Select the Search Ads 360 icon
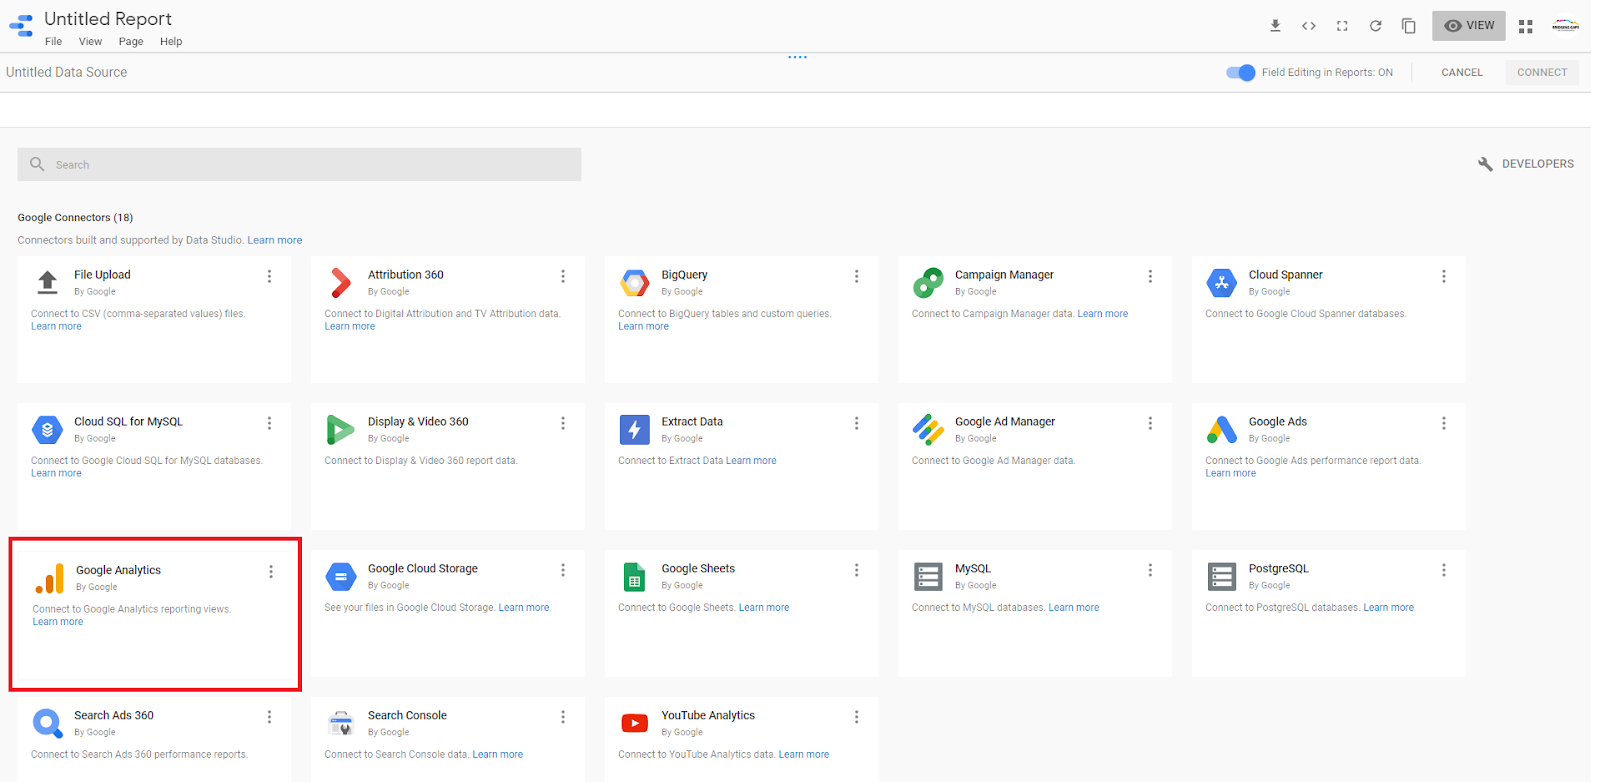The image size is (1600, 782). tap(47, 723)
